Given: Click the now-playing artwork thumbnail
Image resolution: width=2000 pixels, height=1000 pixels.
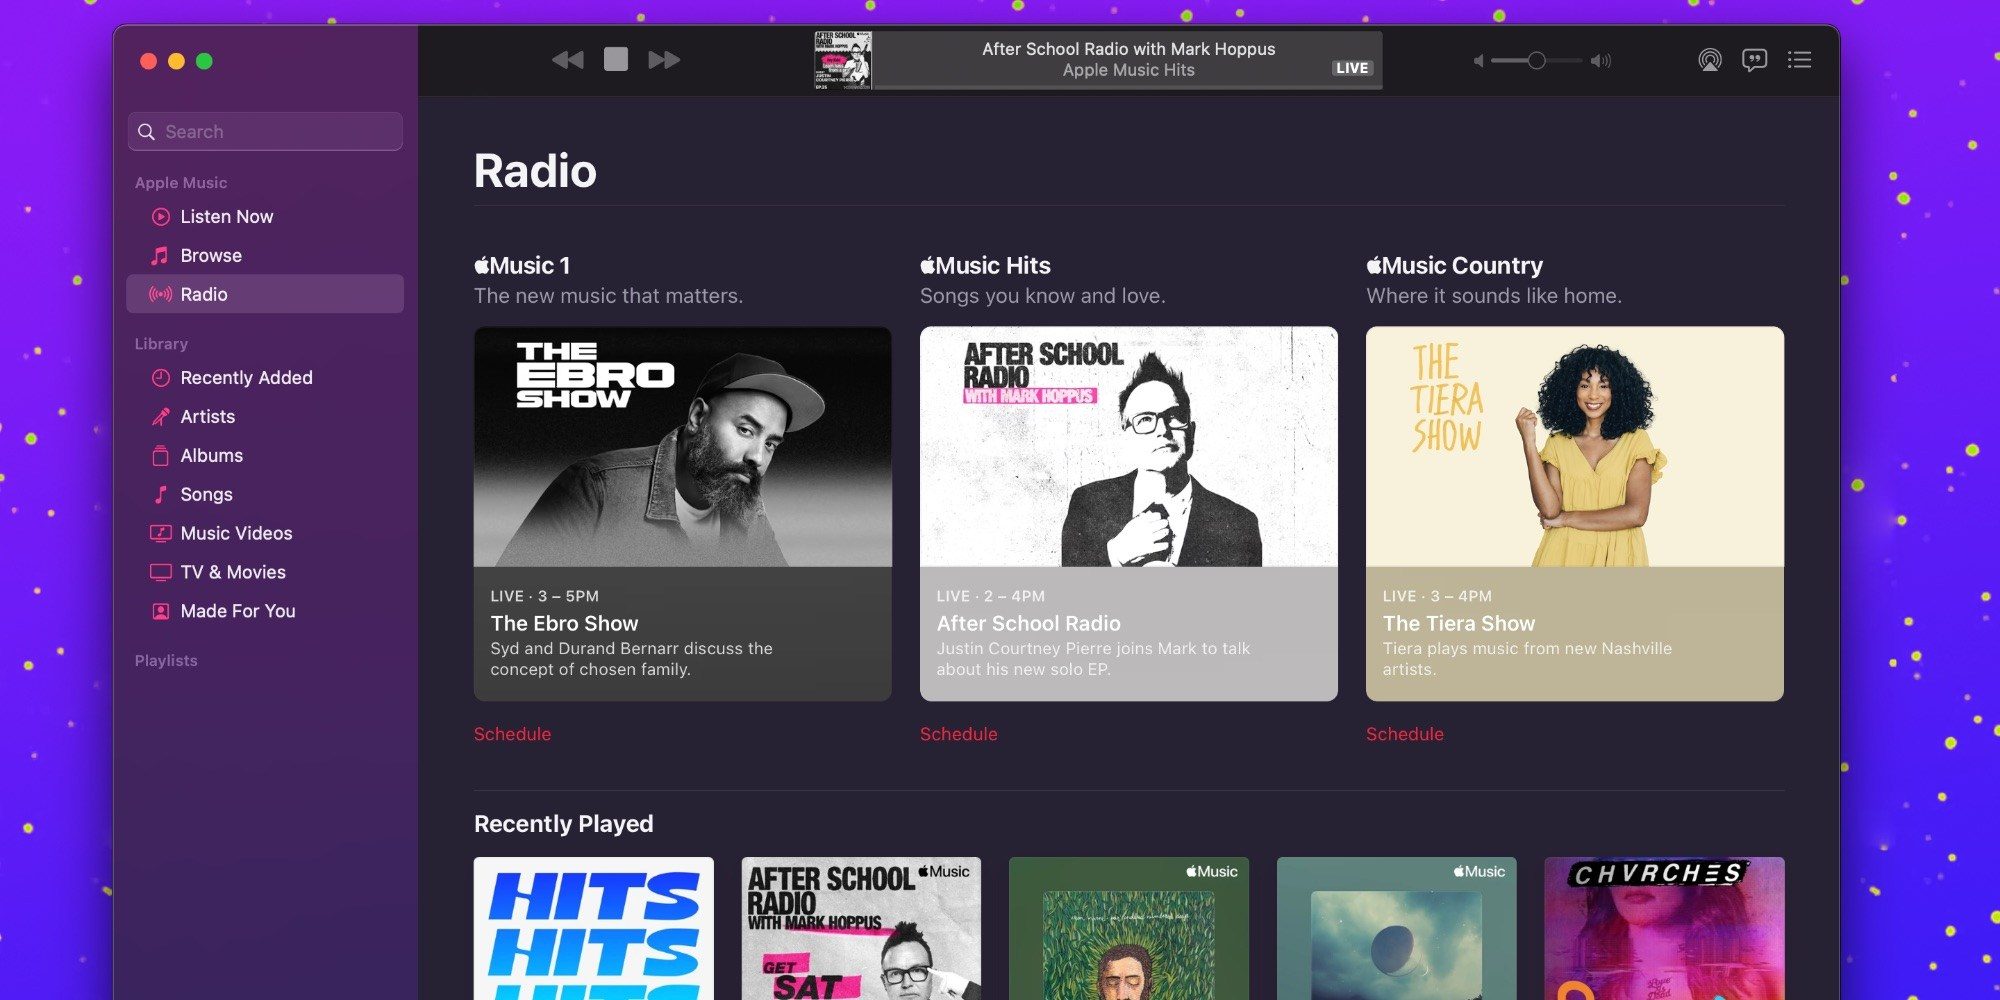Looking at the screenshot, I should pos(843,60).
